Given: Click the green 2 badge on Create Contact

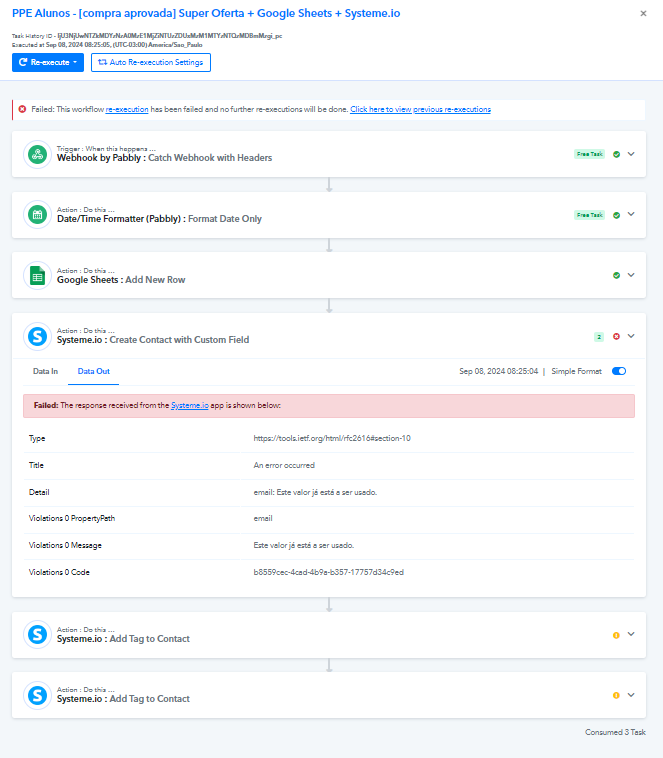Looking at the screenshot, I should pos(599,337).
